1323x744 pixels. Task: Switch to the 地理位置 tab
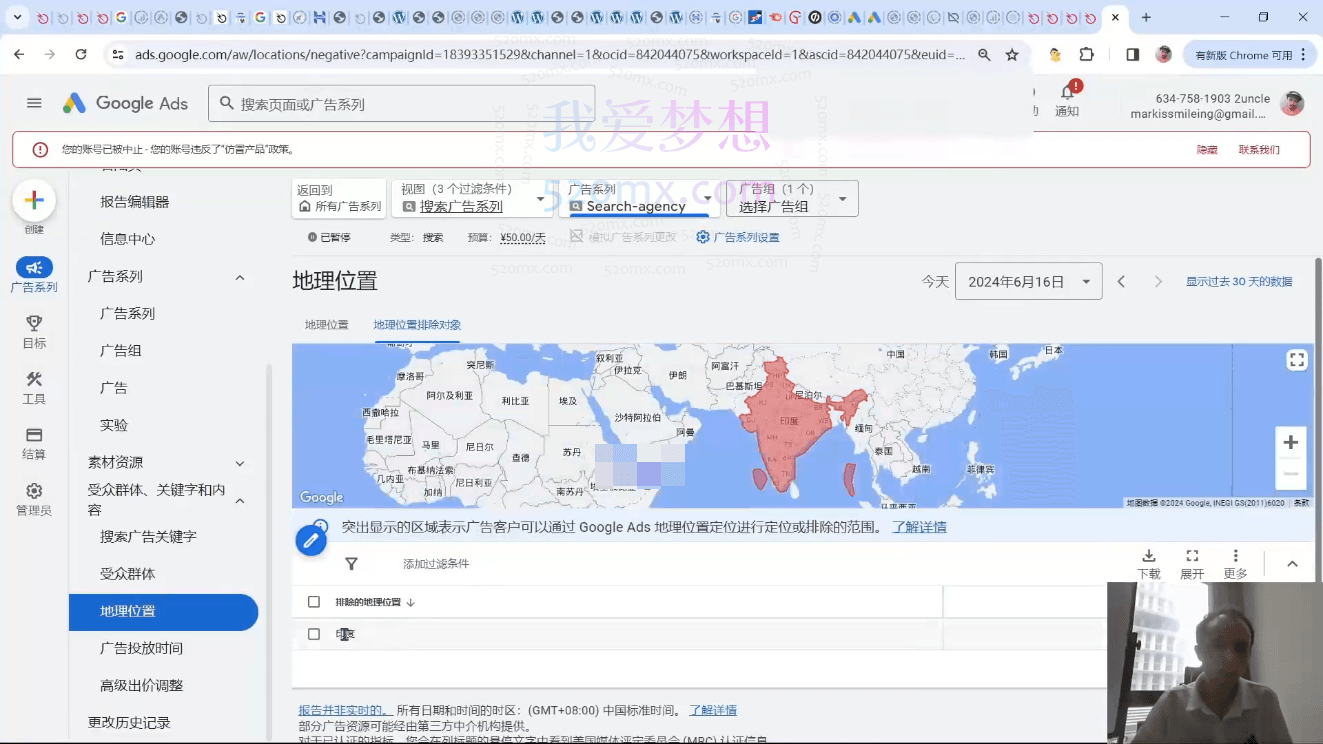(326, 325)
